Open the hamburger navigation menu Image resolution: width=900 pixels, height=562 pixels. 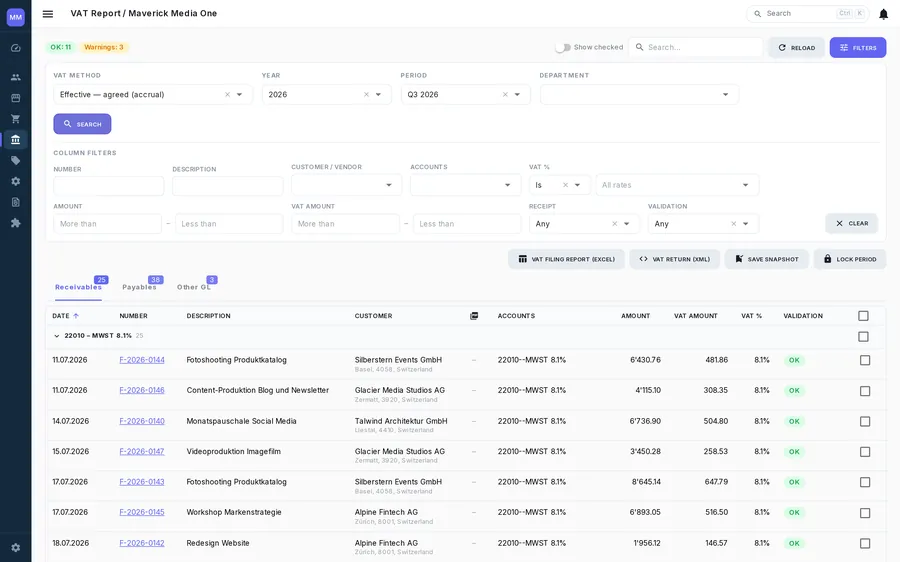[x=48, y=14]
